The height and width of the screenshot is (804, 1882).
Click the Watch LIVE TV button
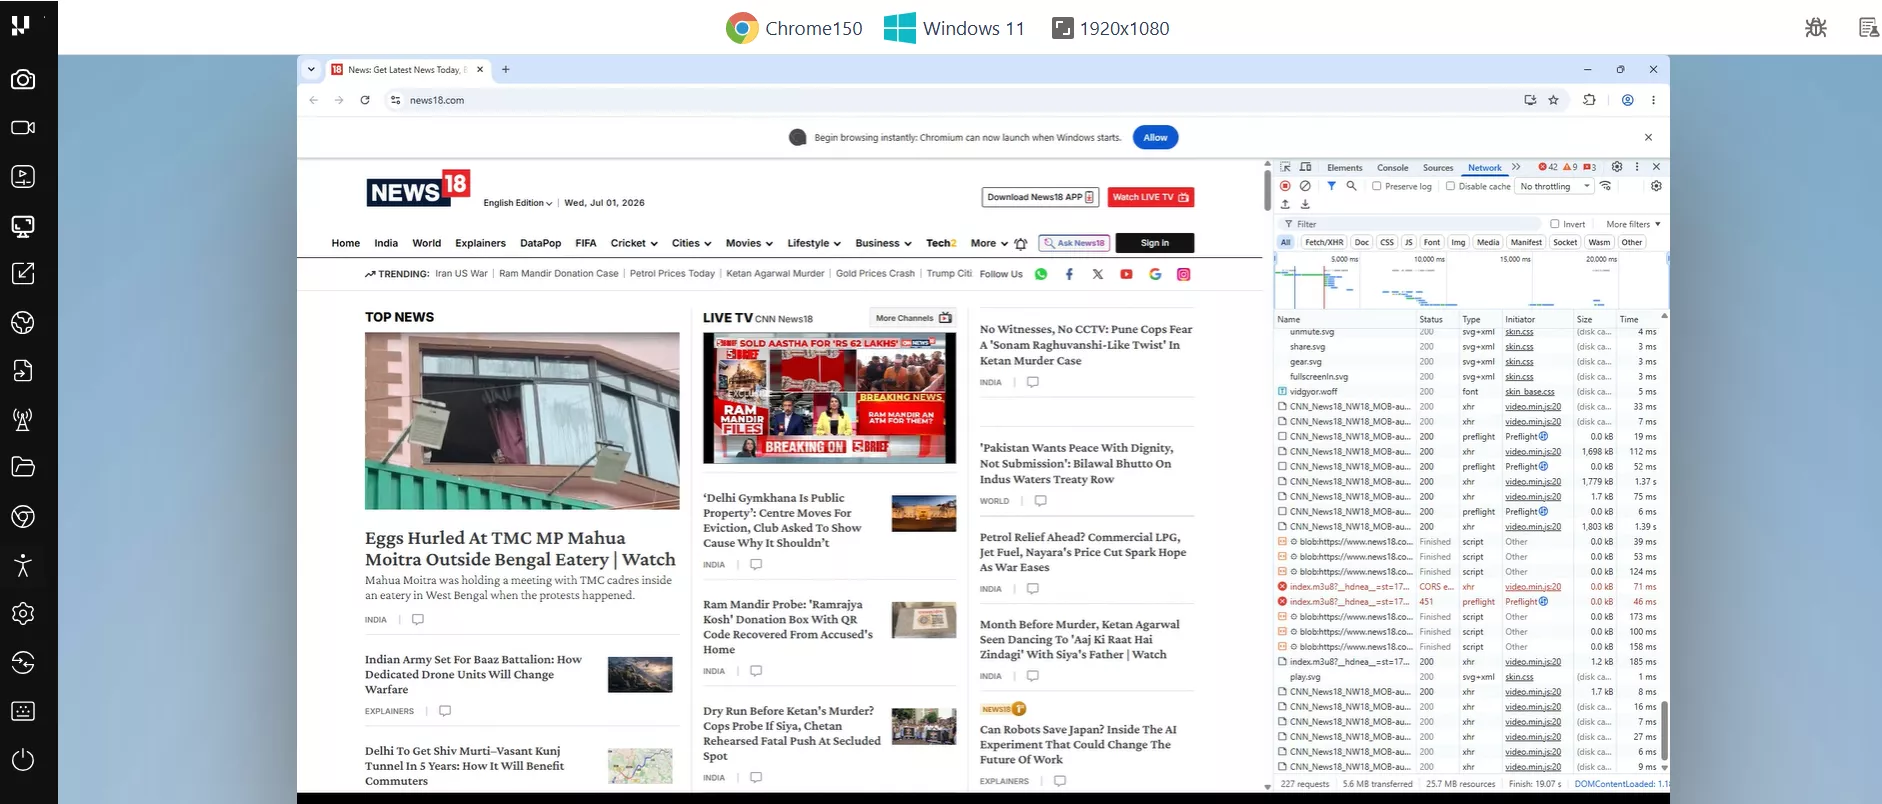1151,197
